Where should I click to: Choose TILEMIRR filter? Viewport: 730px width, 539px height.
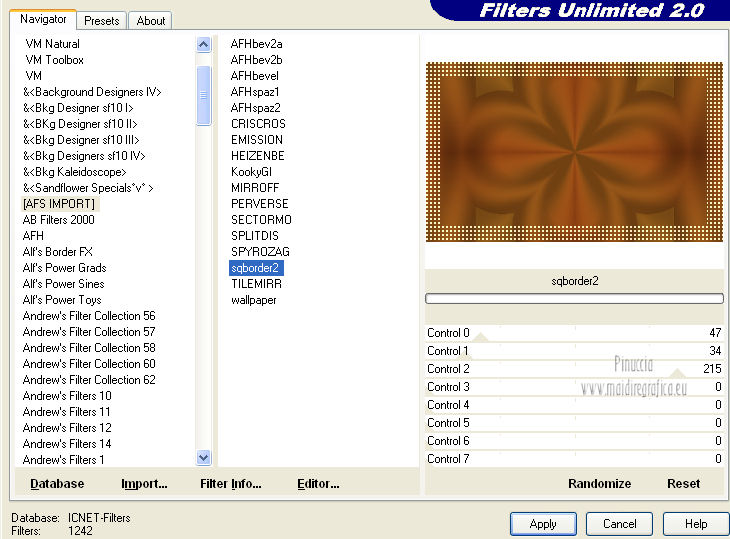point(257,284)
